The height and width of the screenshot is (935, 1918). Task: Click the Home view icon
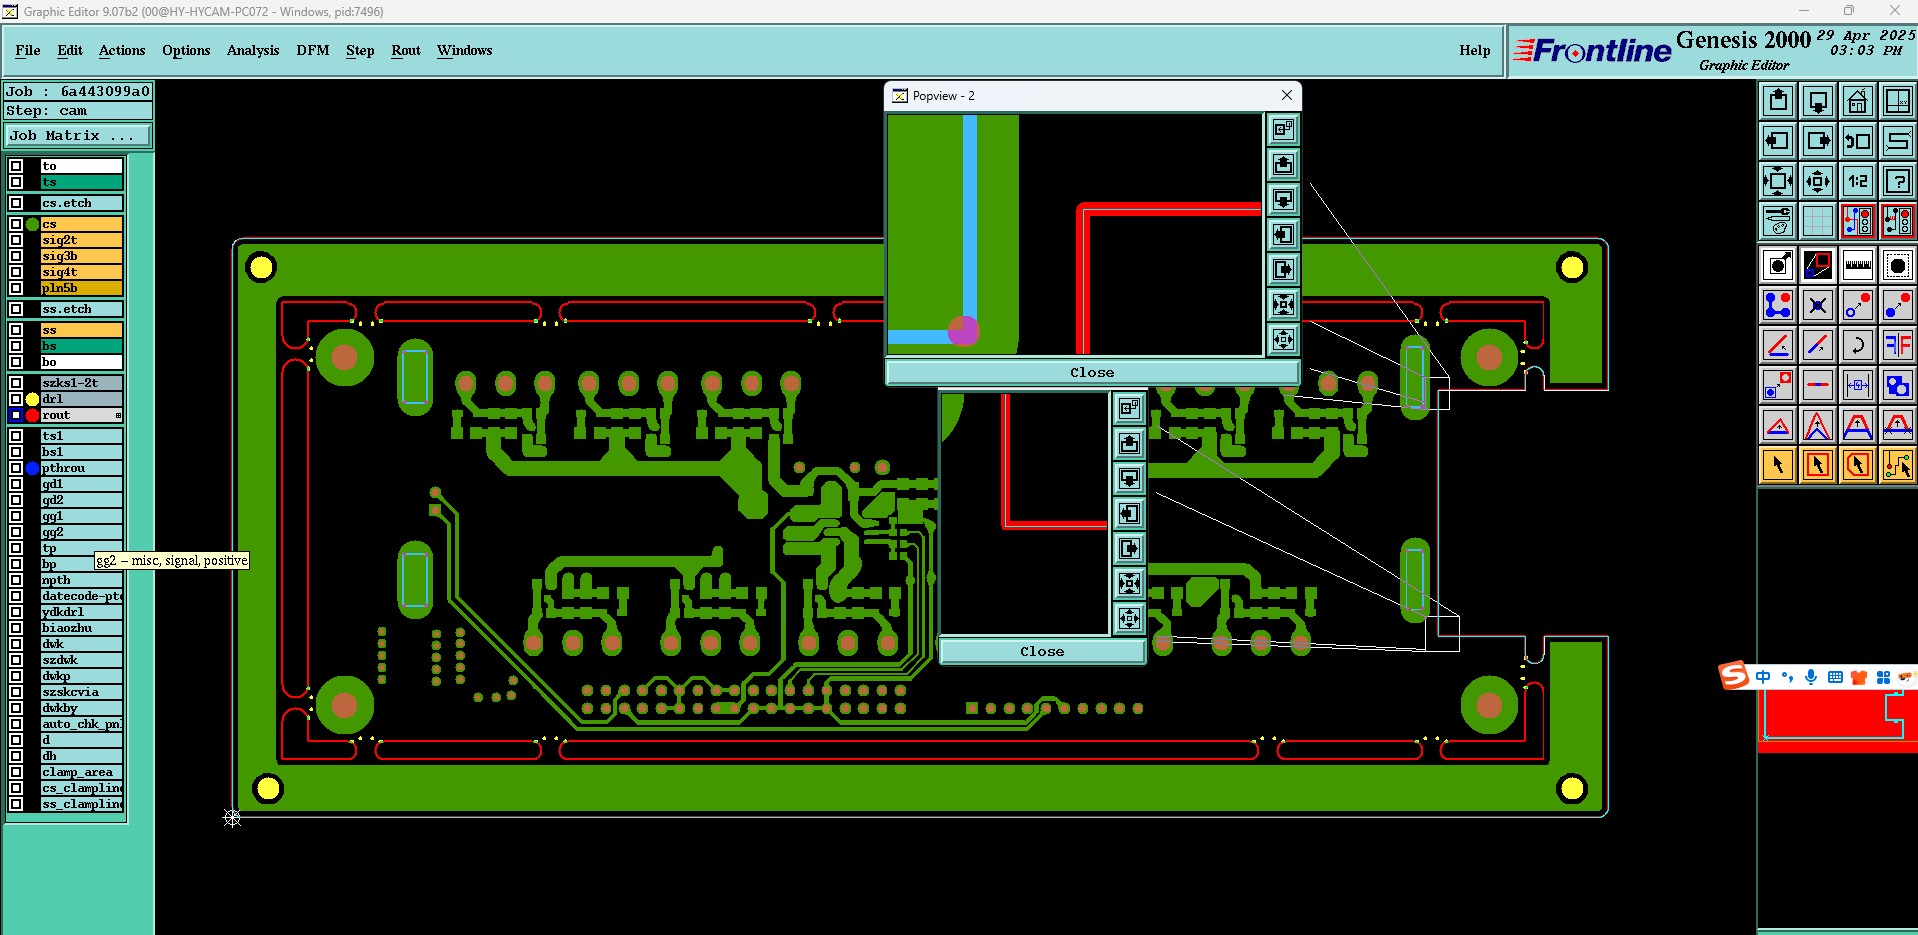point(1858,101)
